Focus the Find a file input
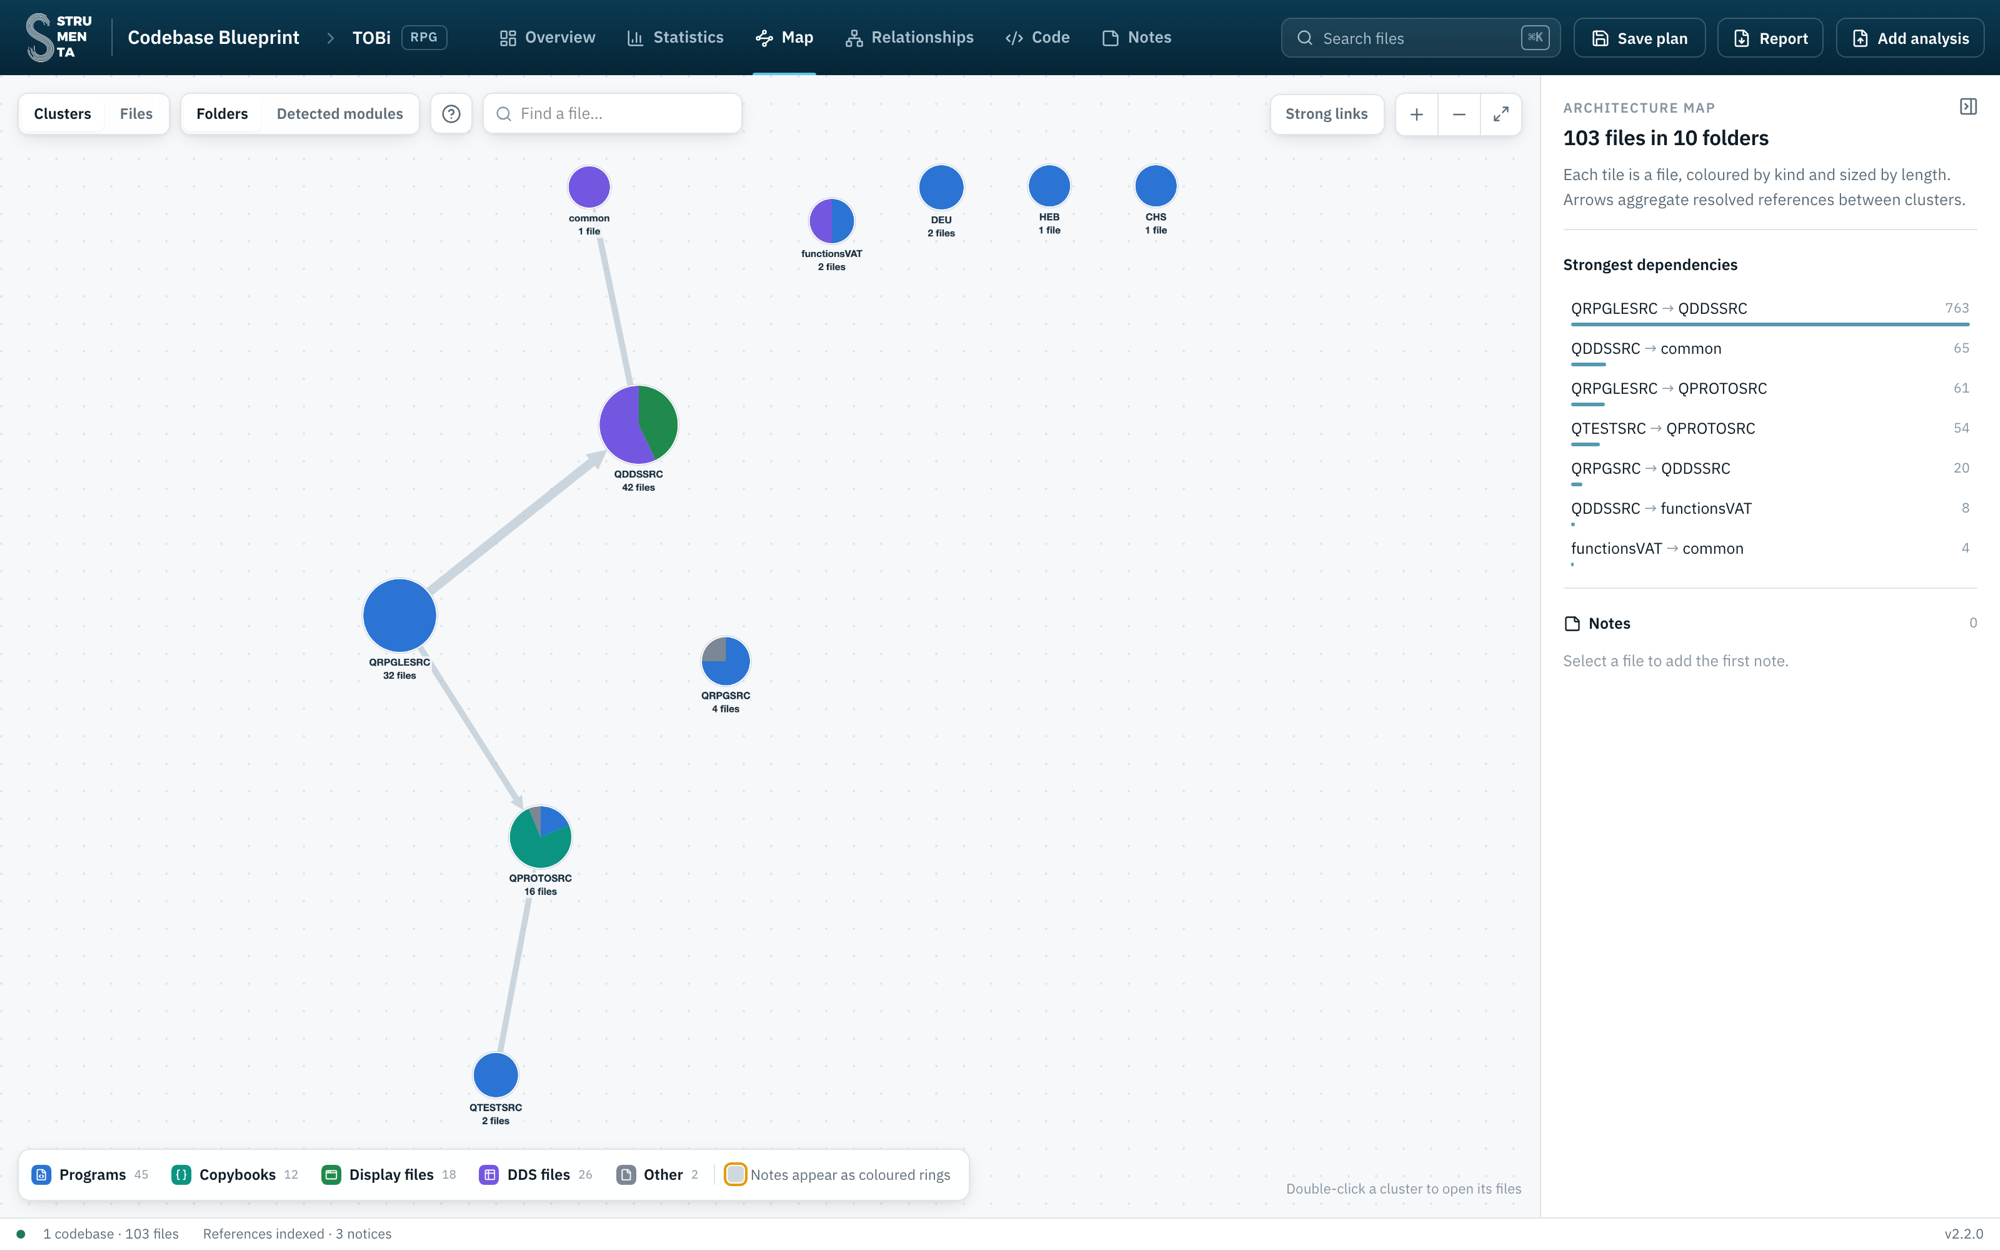2000x1250 pixels. 612,114
